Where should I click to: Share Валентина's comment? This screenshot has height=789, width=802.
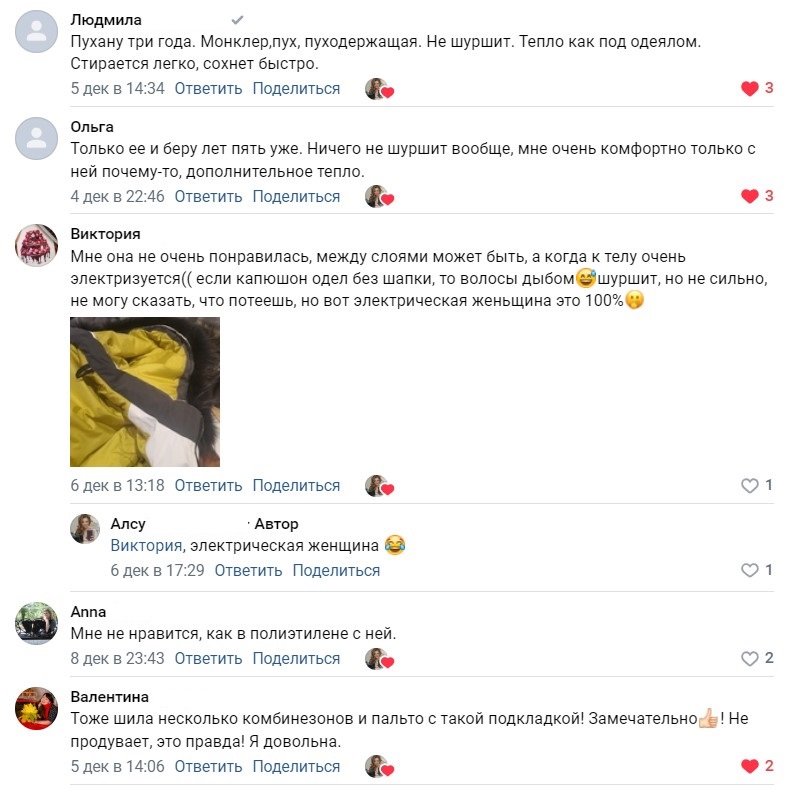[296, 767]
